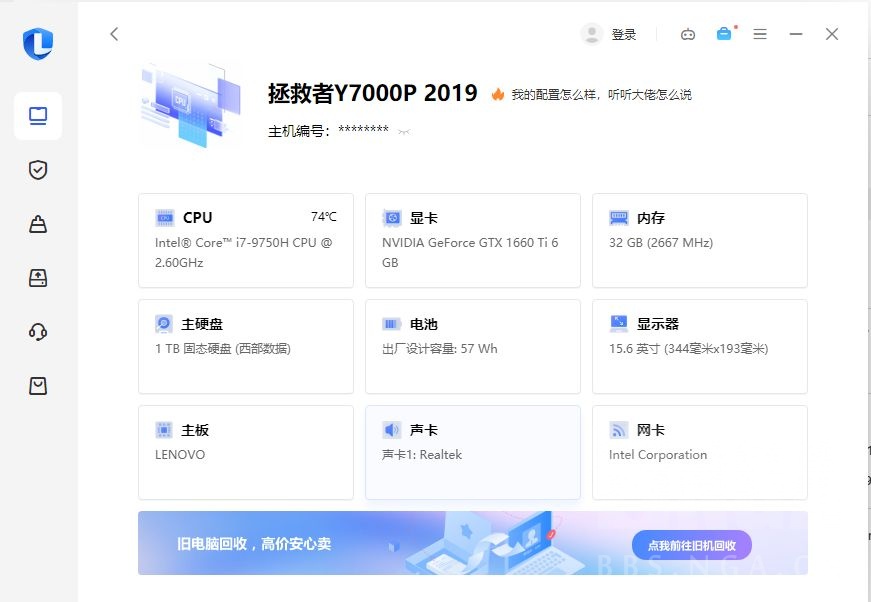
Task: Open the robot assistant icon
Action: coord(688,34)
